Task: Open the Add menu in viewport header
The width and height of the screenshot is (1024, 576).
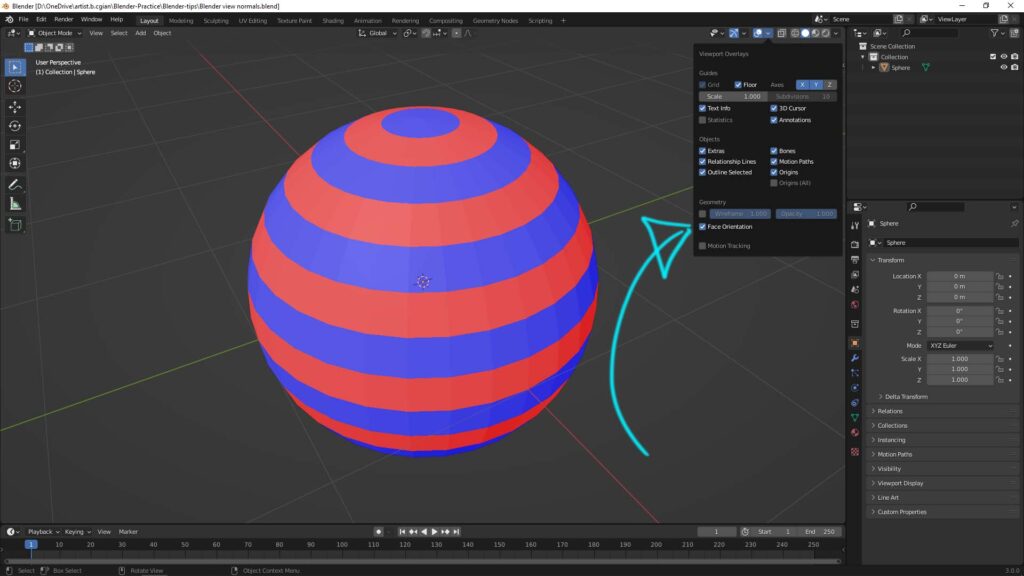Action: (x=140, y=33)
